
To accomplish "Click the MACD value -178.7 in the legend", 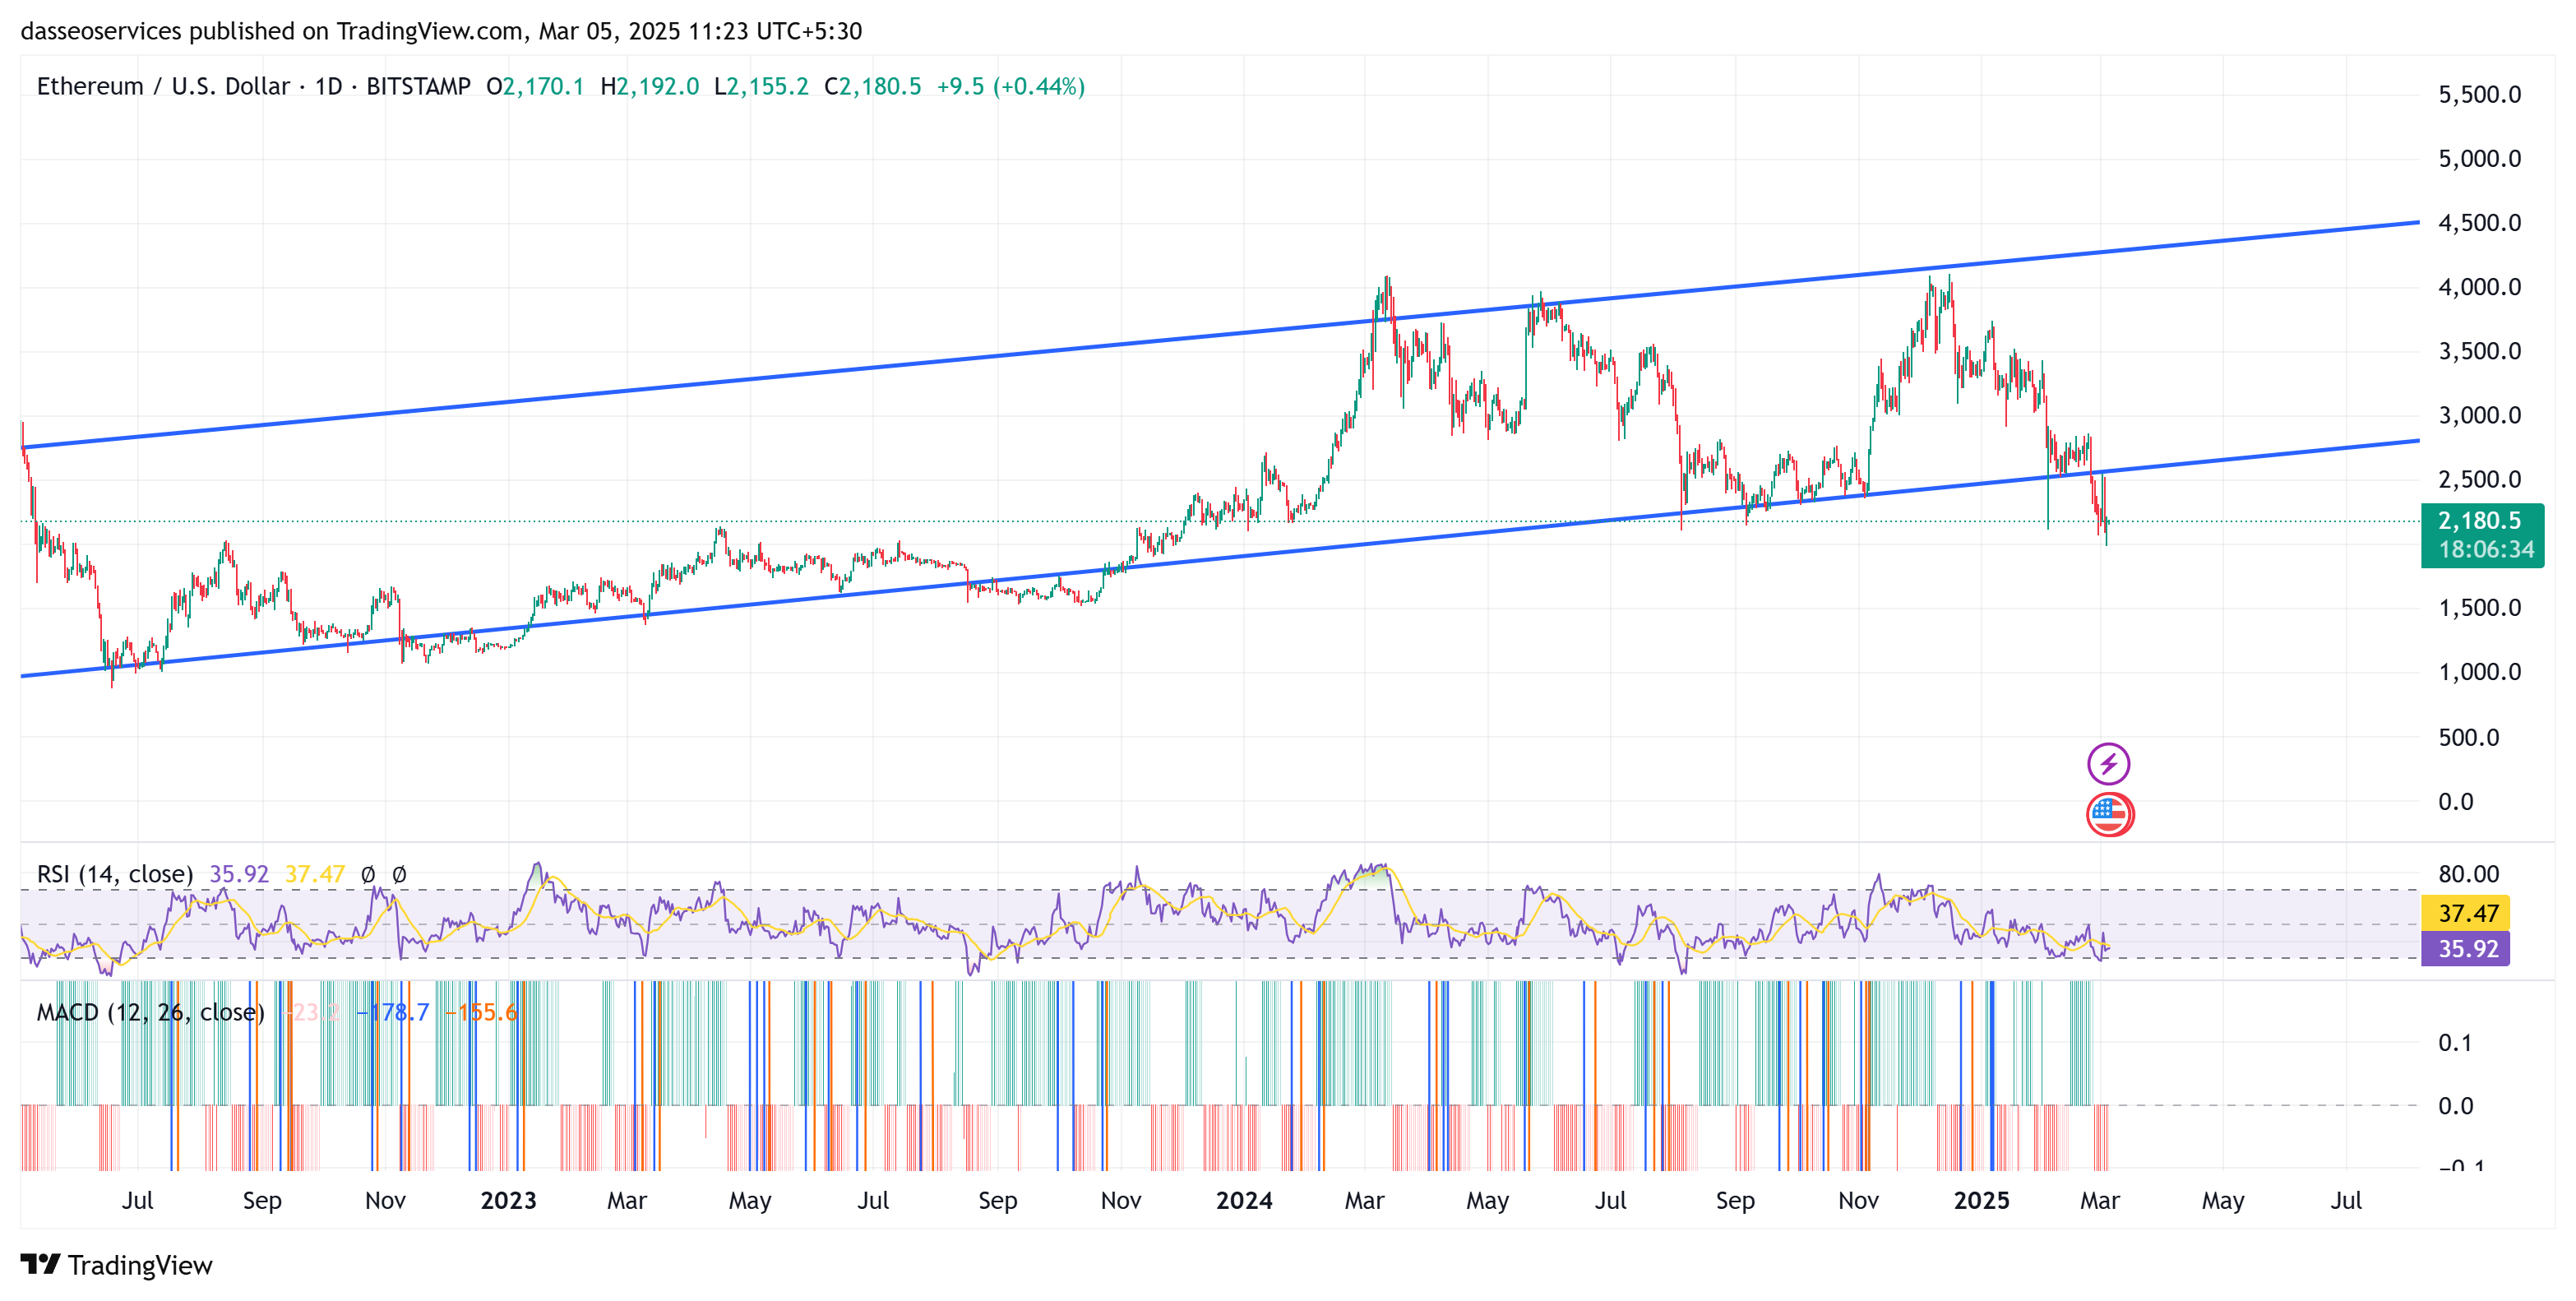I will (392, 1012).
